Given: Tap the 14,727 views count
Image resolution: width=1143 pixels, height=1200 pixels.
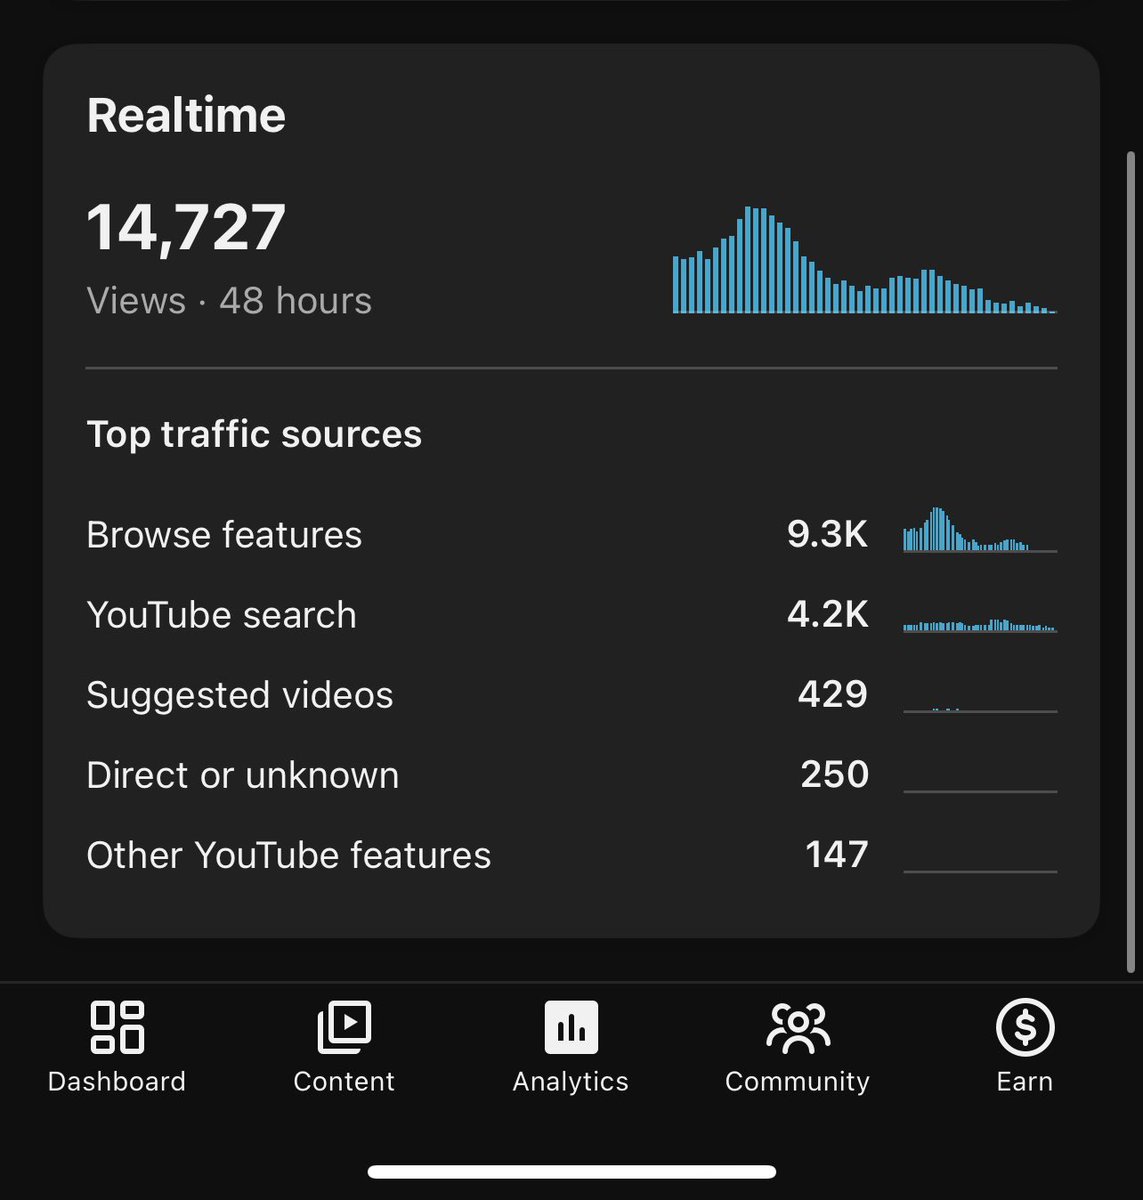Looking at the screenshot, I should 187,228.
